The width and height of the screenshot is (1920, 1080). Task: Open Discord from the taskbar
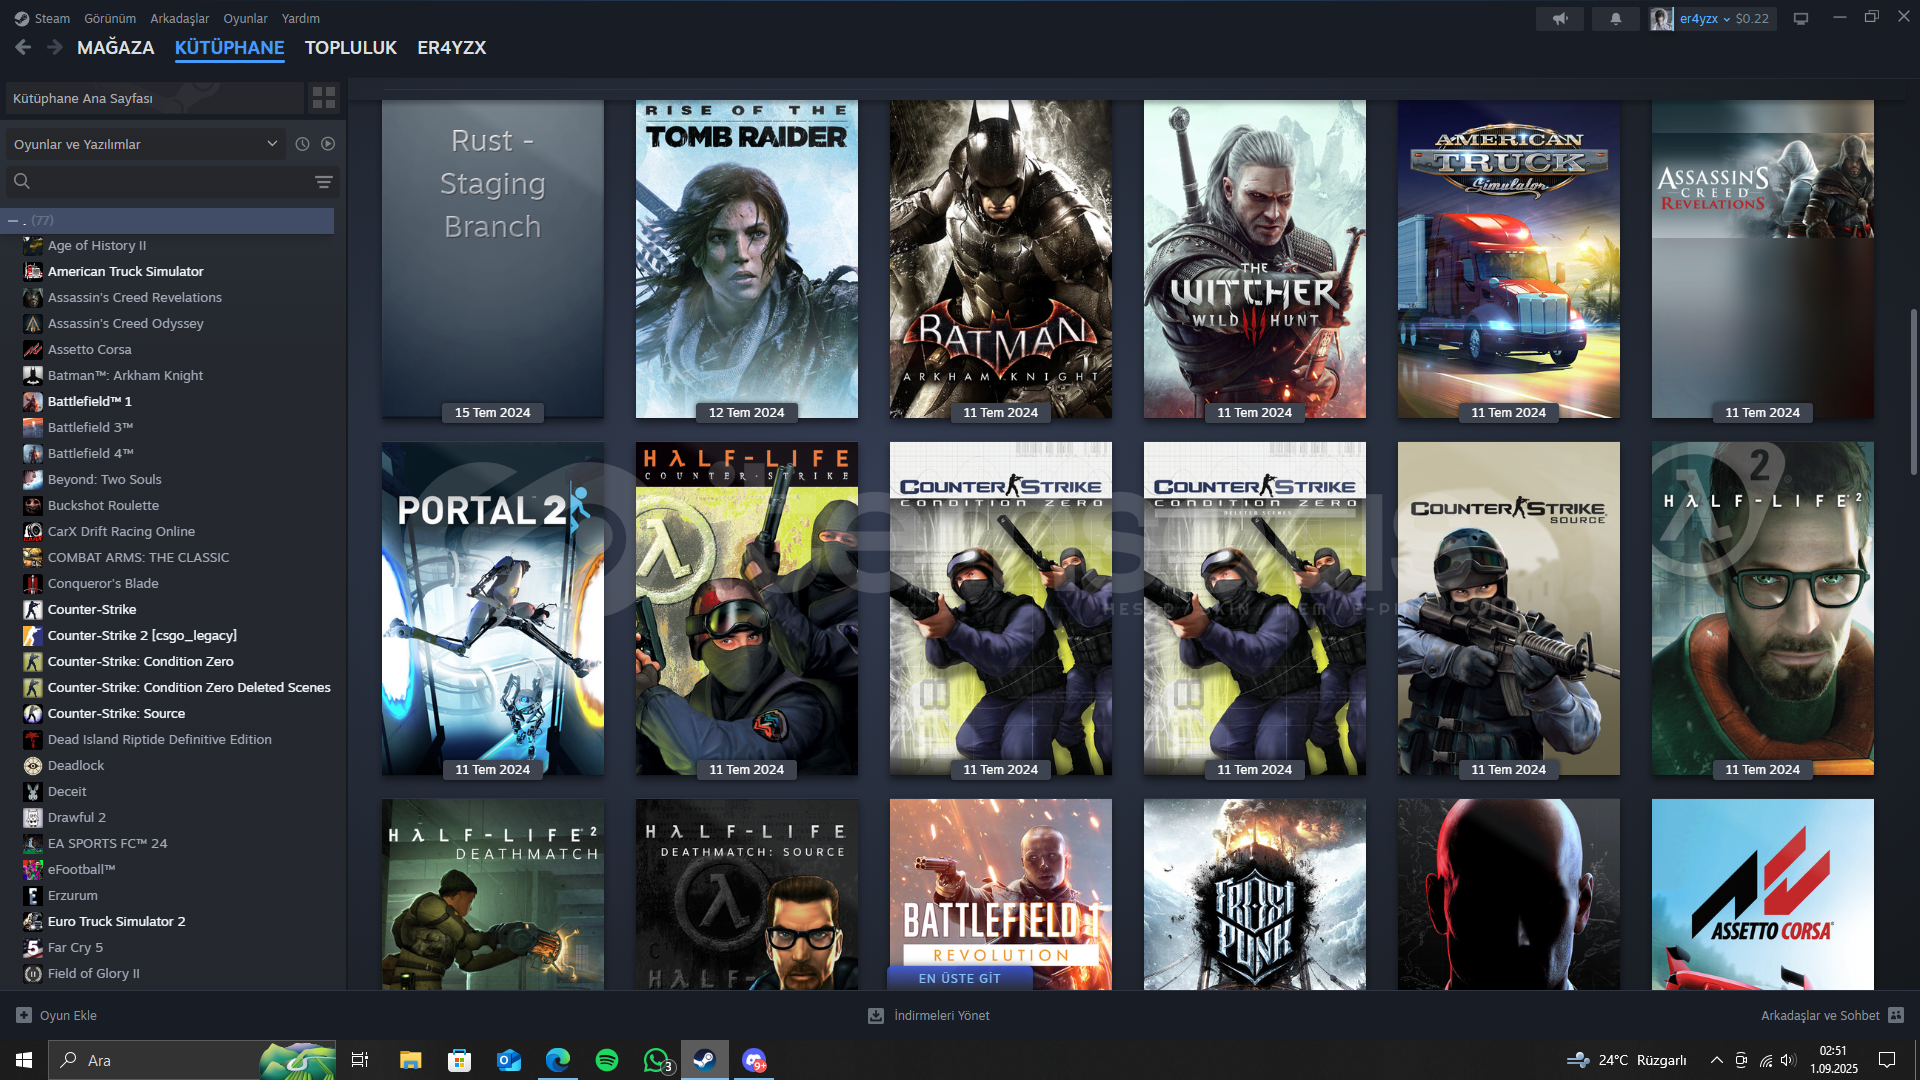[x=754, y=1060]
